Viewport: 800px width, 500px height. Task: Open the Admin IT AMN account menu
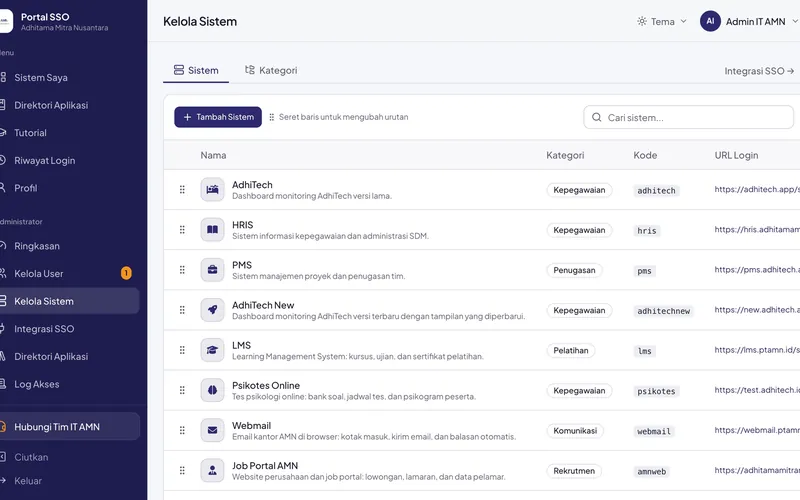[749, 21]
